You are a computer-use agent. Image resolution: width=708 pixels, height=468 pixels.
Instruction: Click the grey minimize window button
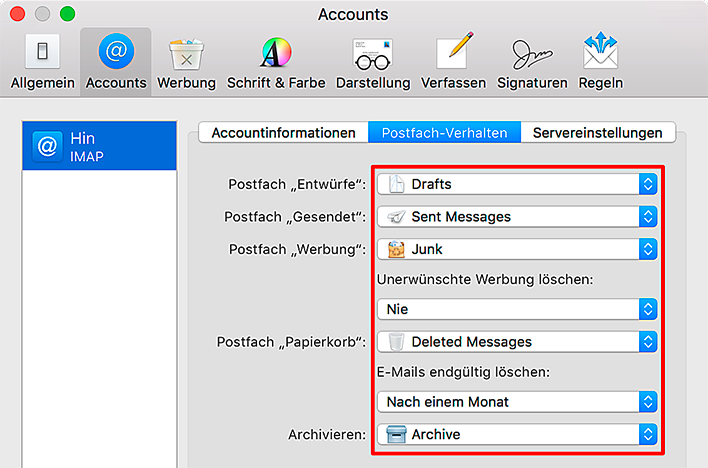[42, 14]
